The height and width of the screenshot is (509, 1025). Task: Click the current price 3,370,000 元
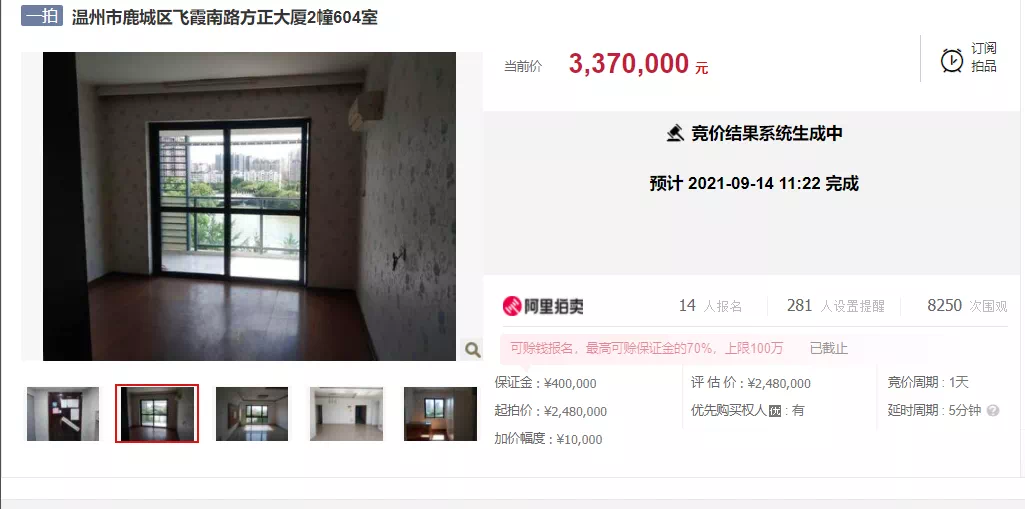[x=639, y=64]
